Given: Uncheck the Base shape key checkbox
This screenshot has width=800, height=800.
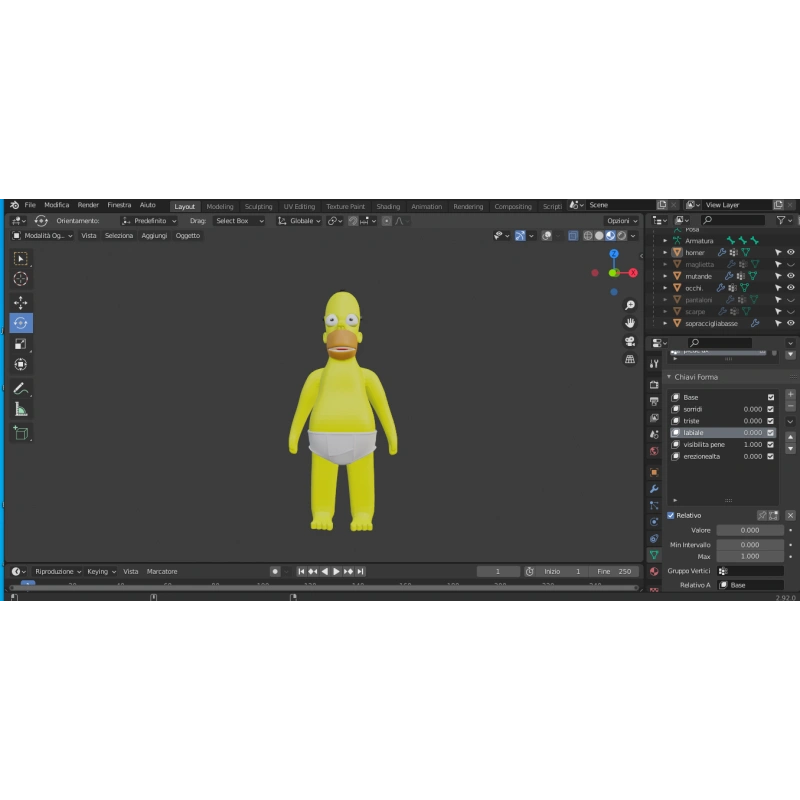Looking at the screenshot, I should click(770, 397).
